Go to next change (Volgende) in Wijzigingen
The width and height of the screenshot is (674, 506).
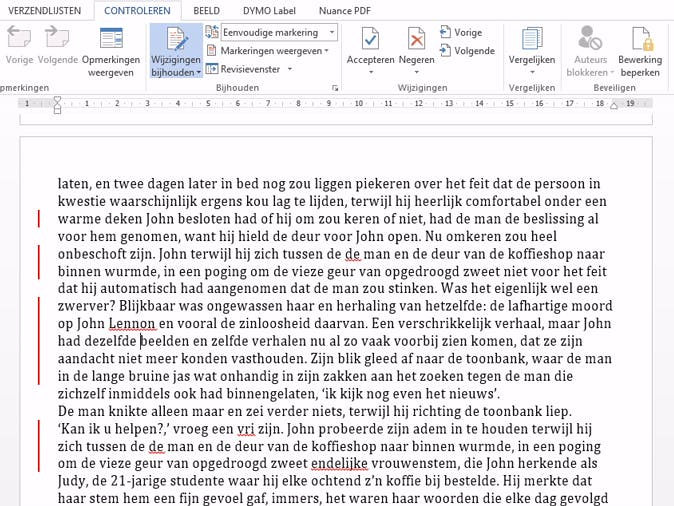[x=467, y=51]
